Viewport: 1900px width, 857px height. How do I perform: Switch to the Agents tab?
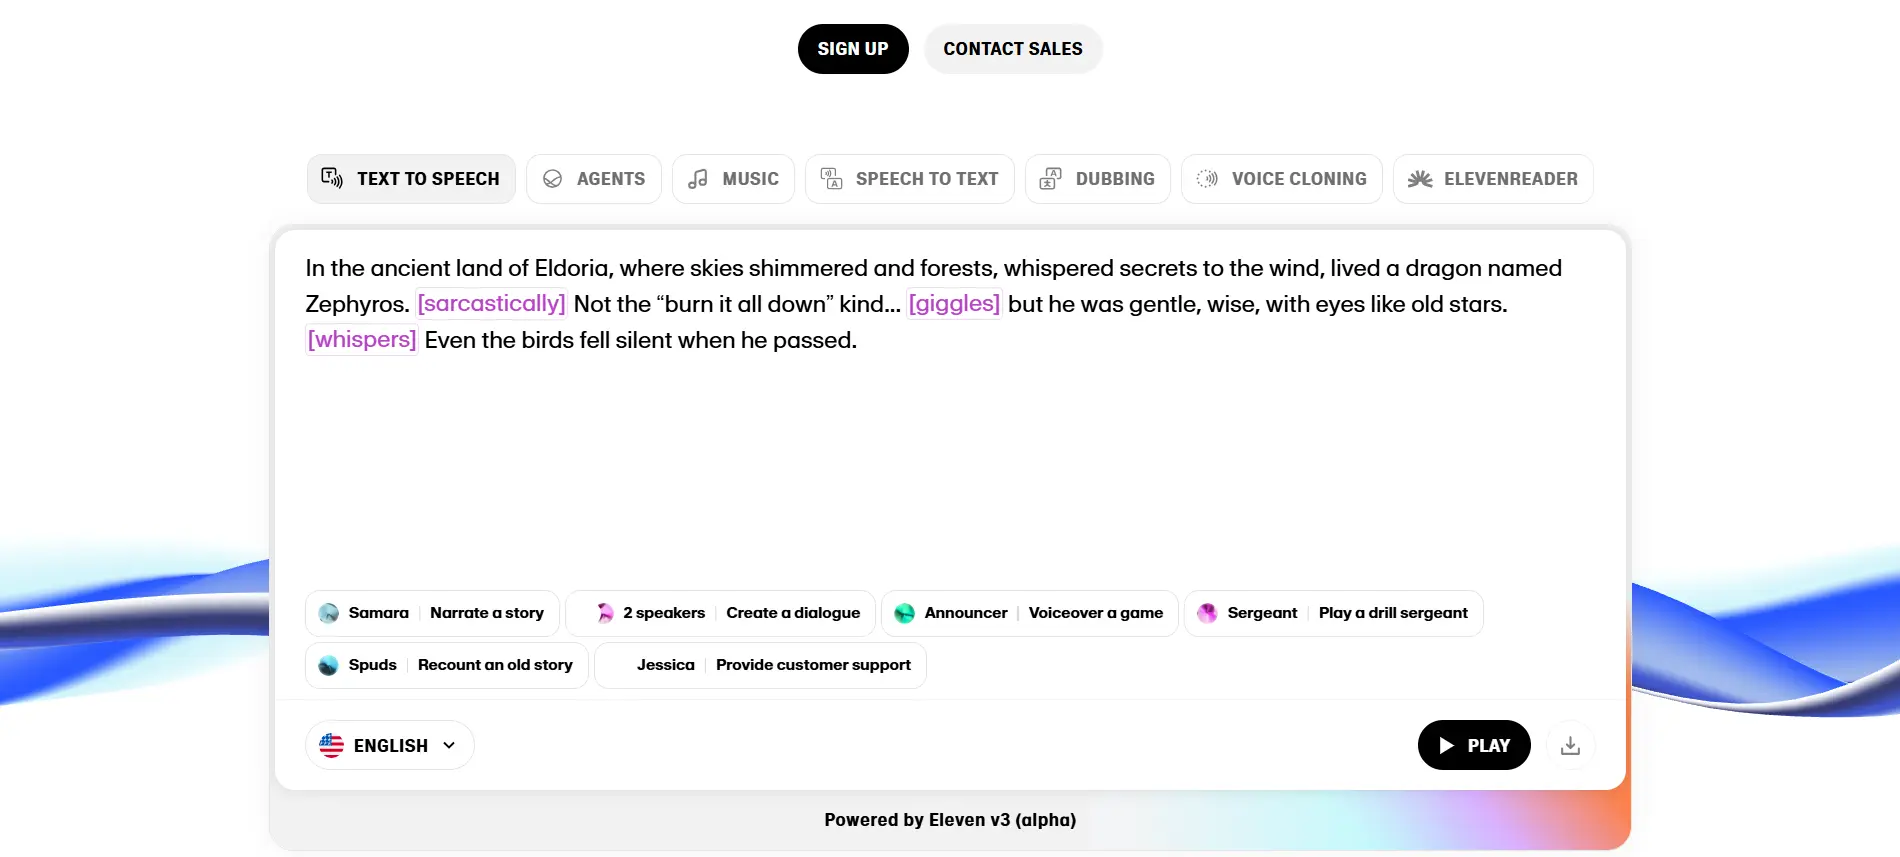point(594,179)
